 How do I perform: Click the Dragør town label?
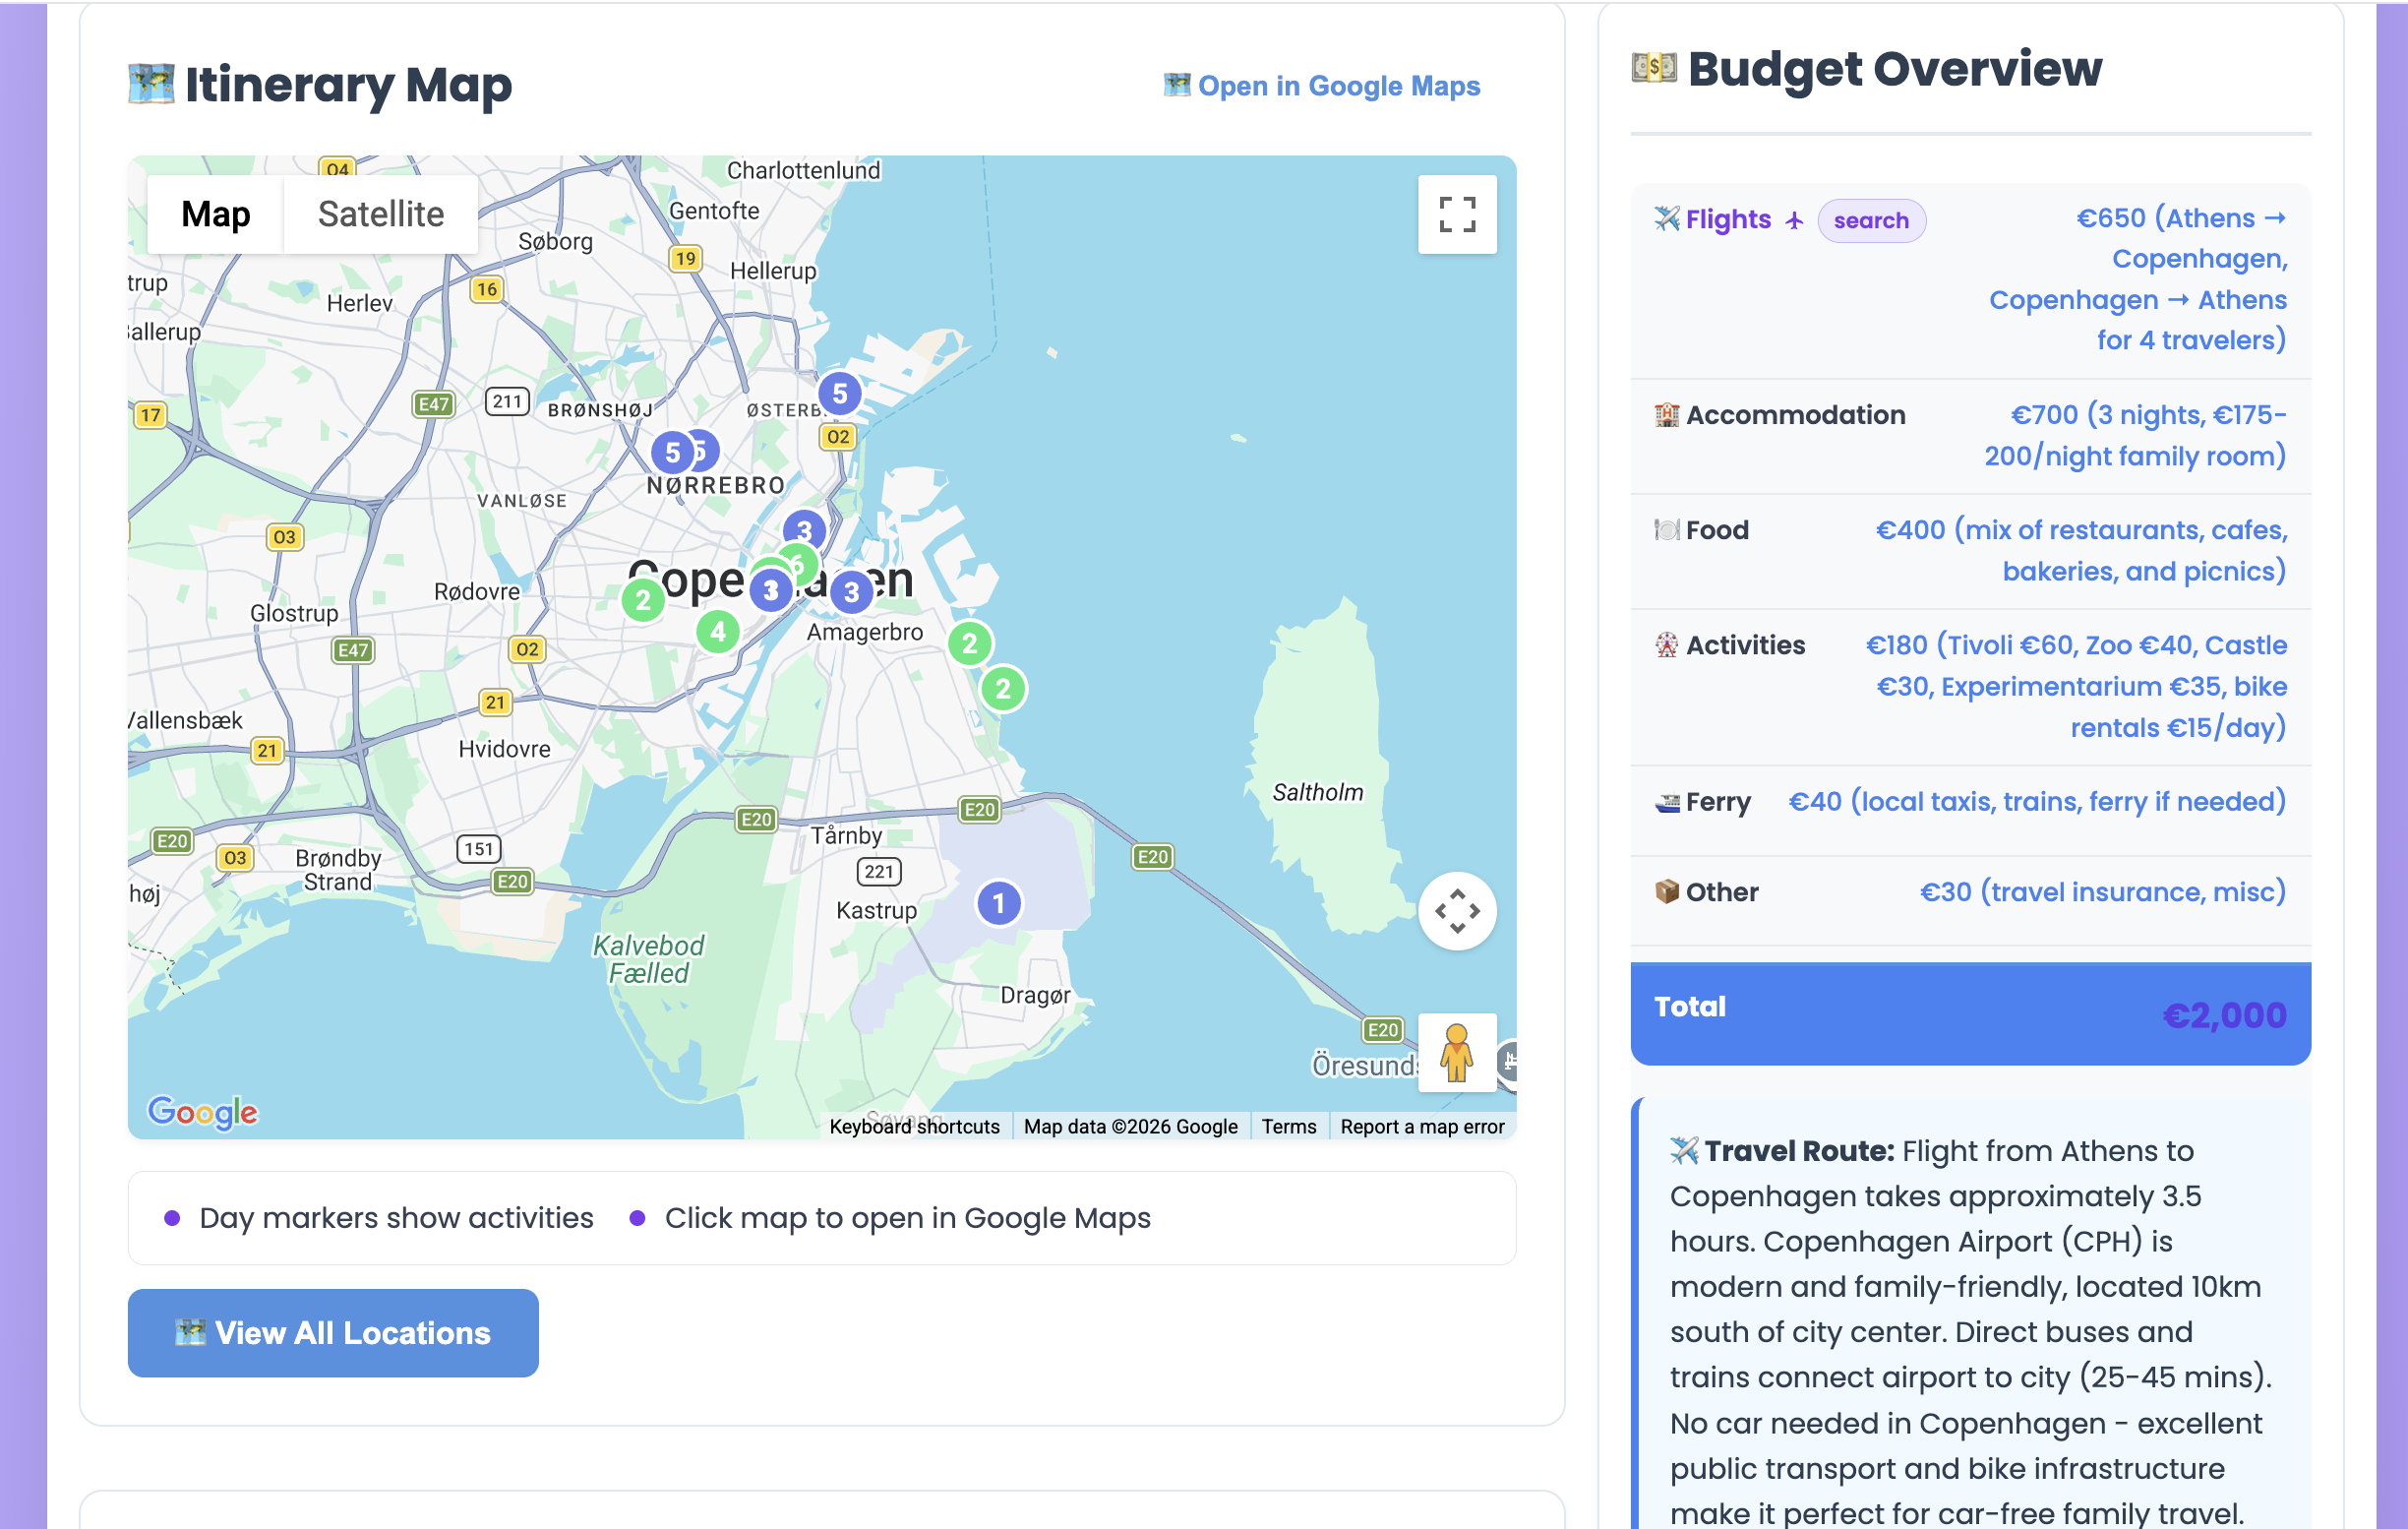[1035, 995]
